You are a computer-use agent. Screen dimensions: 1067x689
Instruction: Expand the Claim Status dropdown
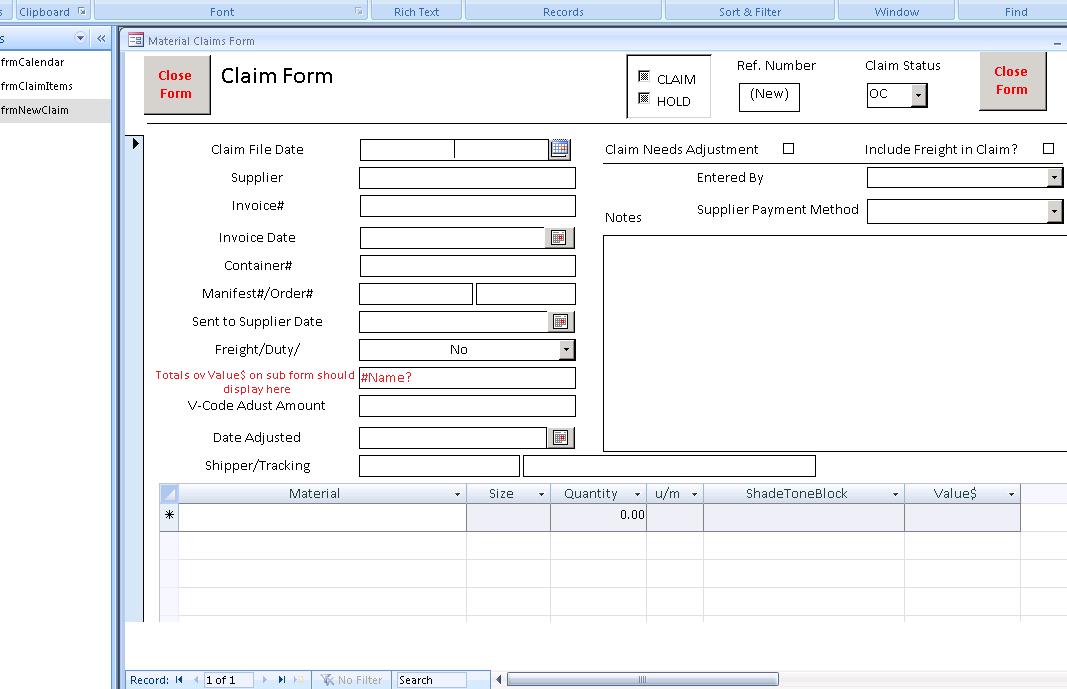pos(919,95)
